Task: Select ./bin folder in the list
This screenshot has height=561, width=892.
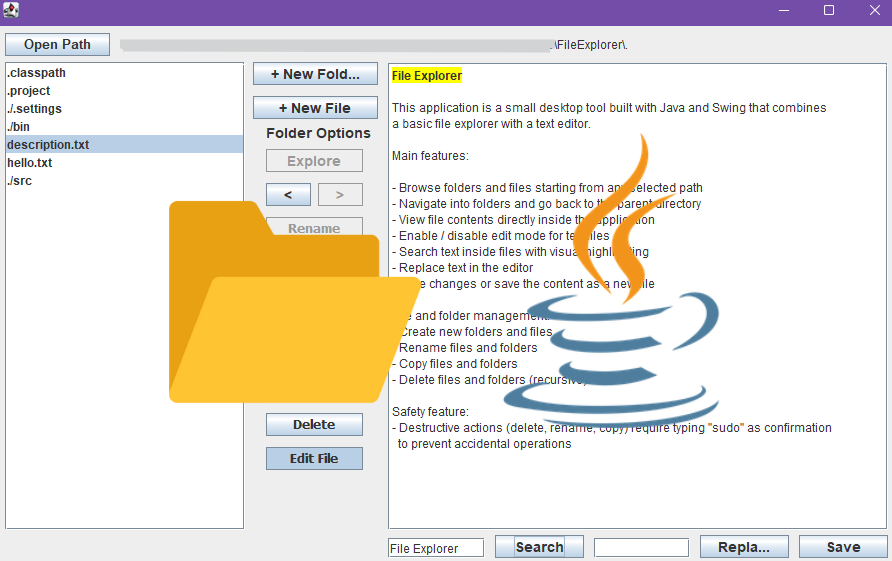Action: (x=125, y=126)
